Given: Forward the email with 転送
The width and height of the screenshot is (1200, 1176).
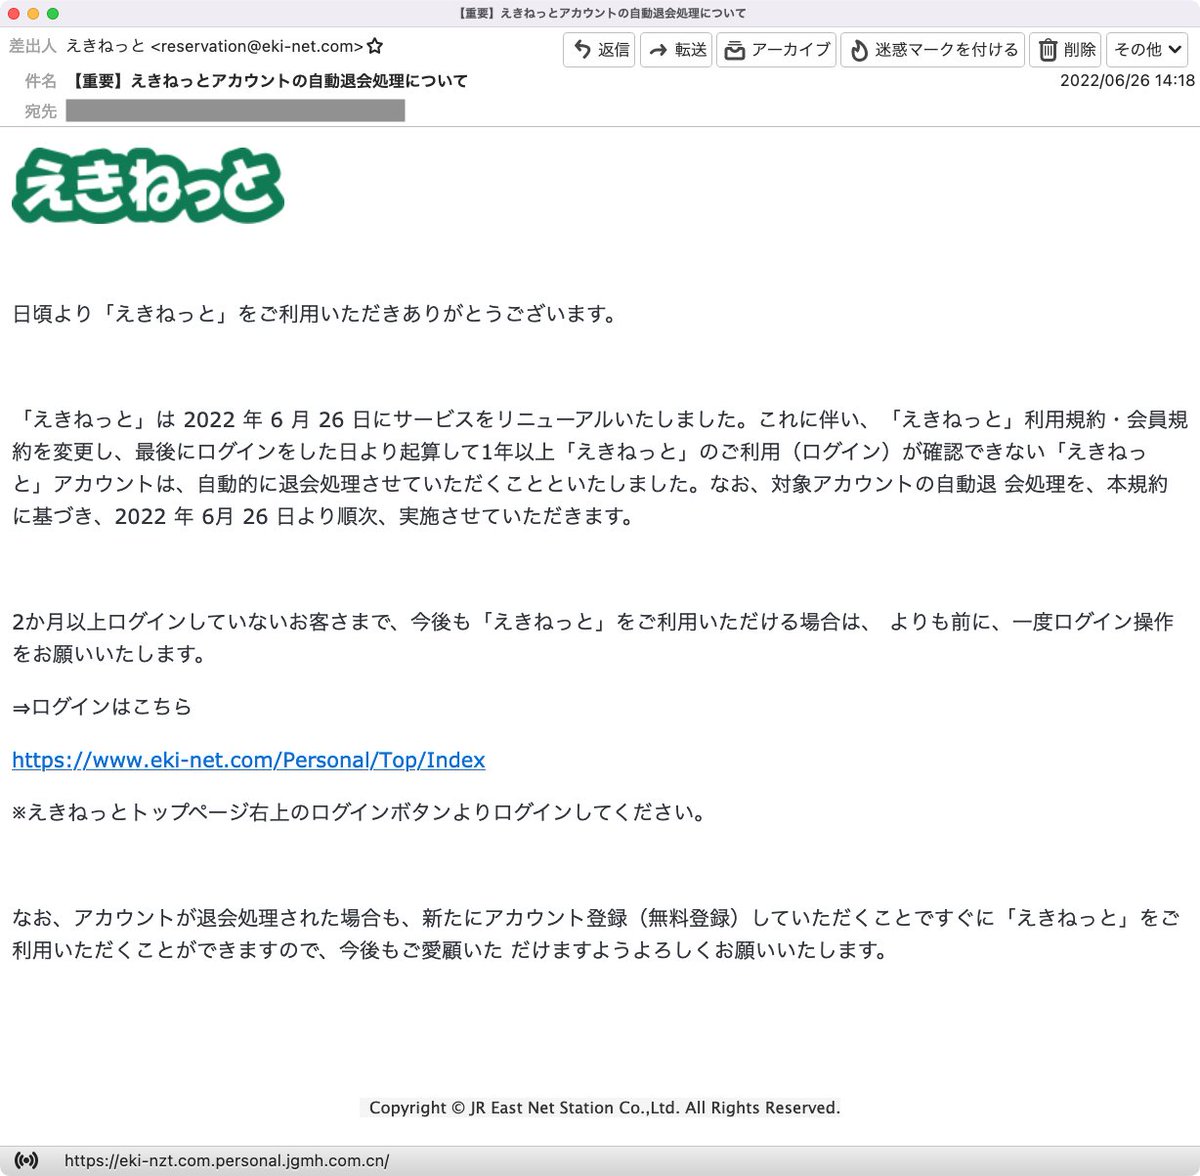Looking at the screenshot, I should (676, 49).
